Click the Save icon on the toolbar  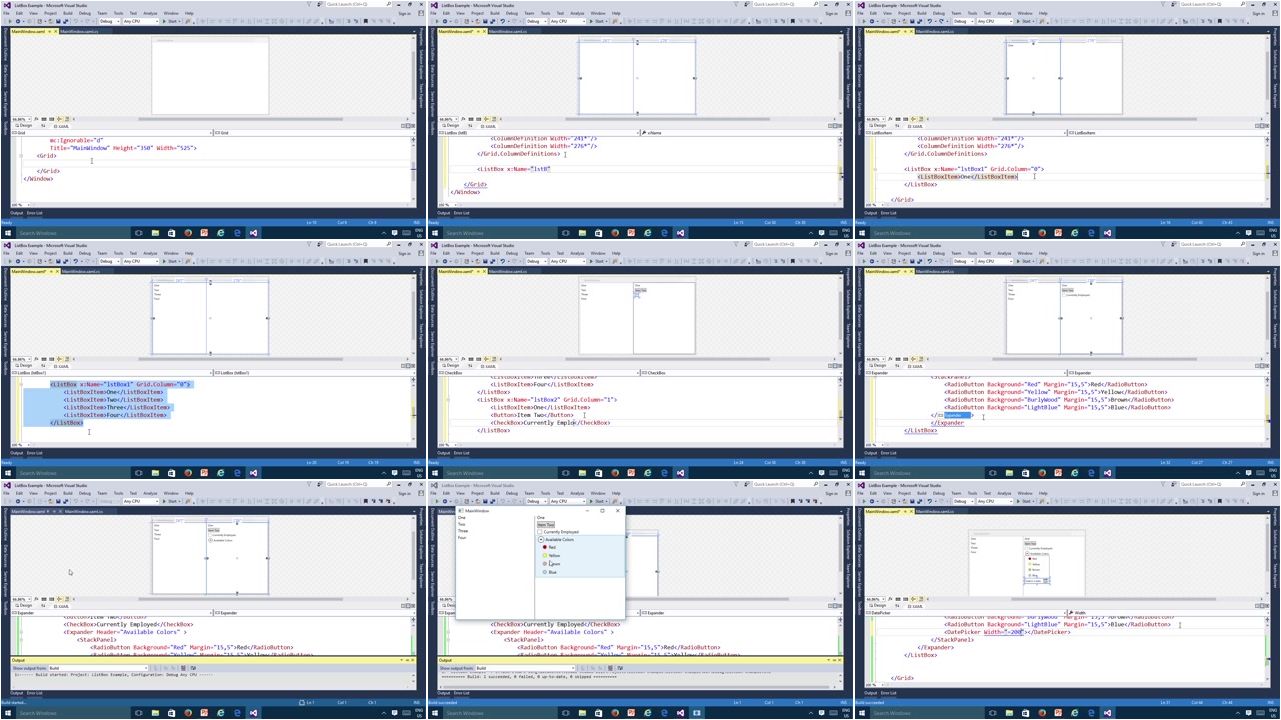point(57,22)
